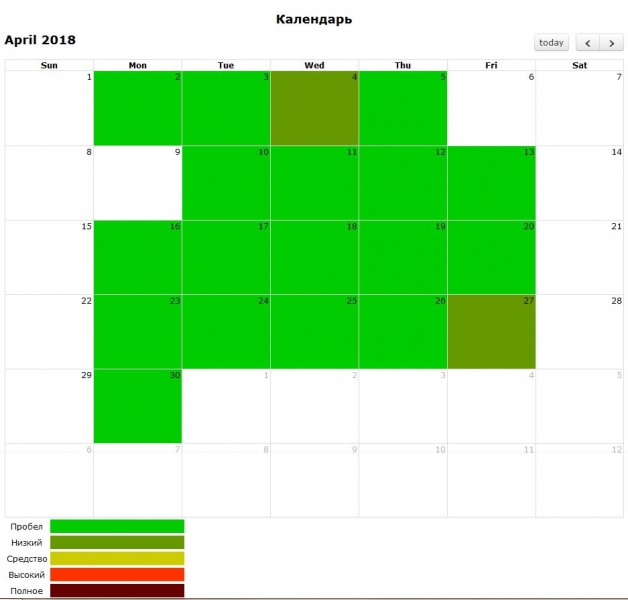Click the orange-red Высокий legend swatch

click(x=117, y=574)
